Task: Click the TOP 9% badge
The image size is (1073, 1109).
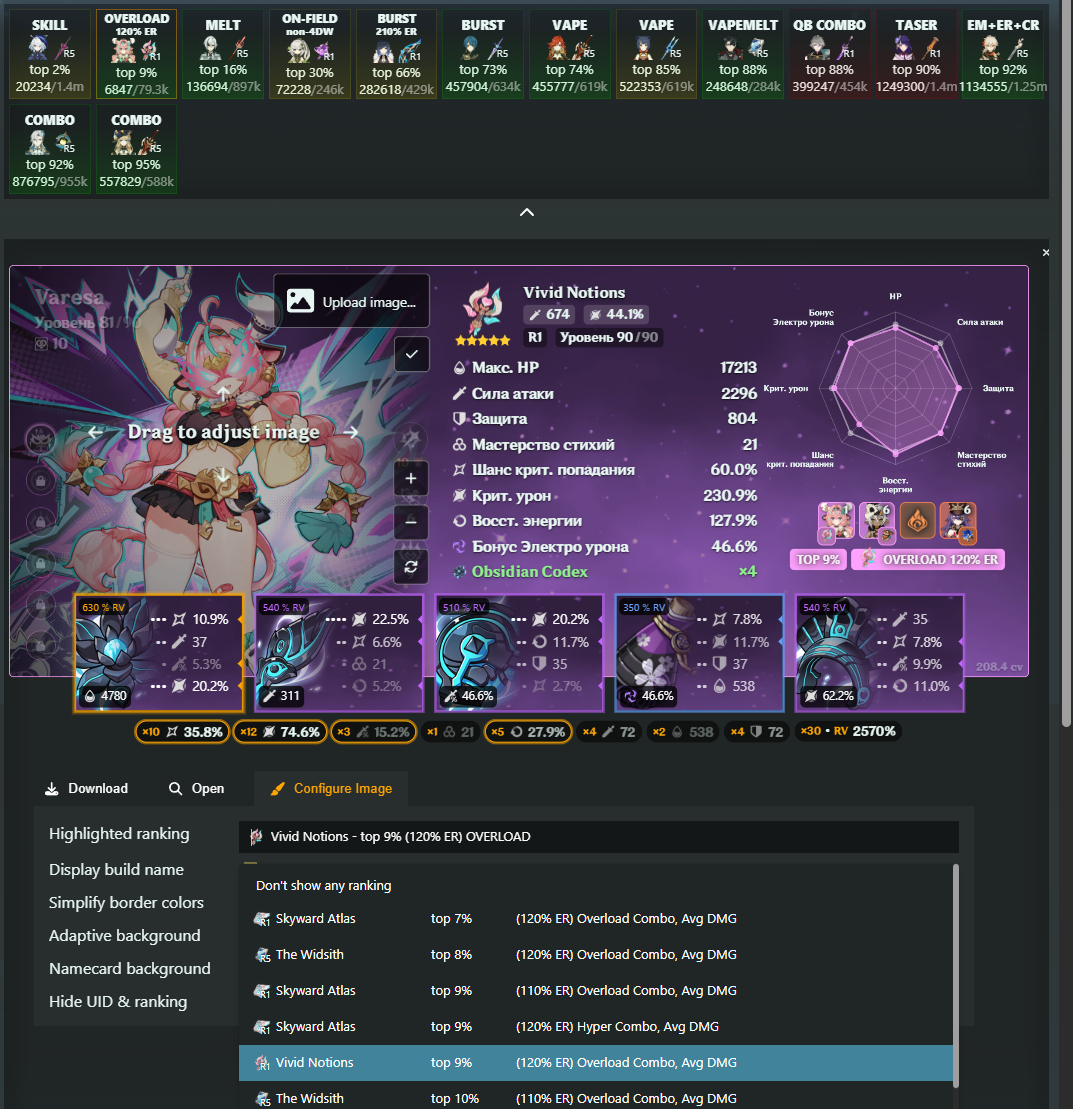Action: tap(818, 559)
